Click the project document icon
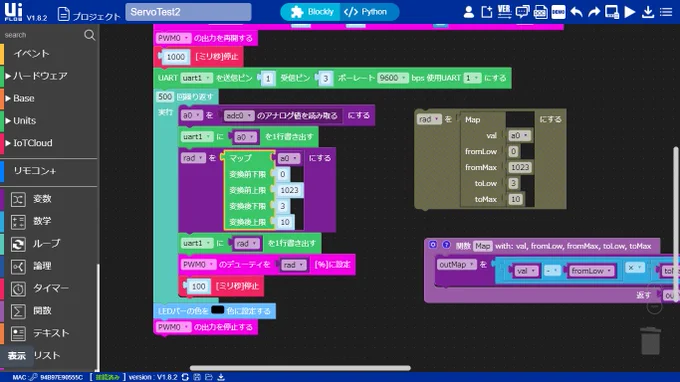The height and width of the screenshot is (382, 680). pos(63,13)
